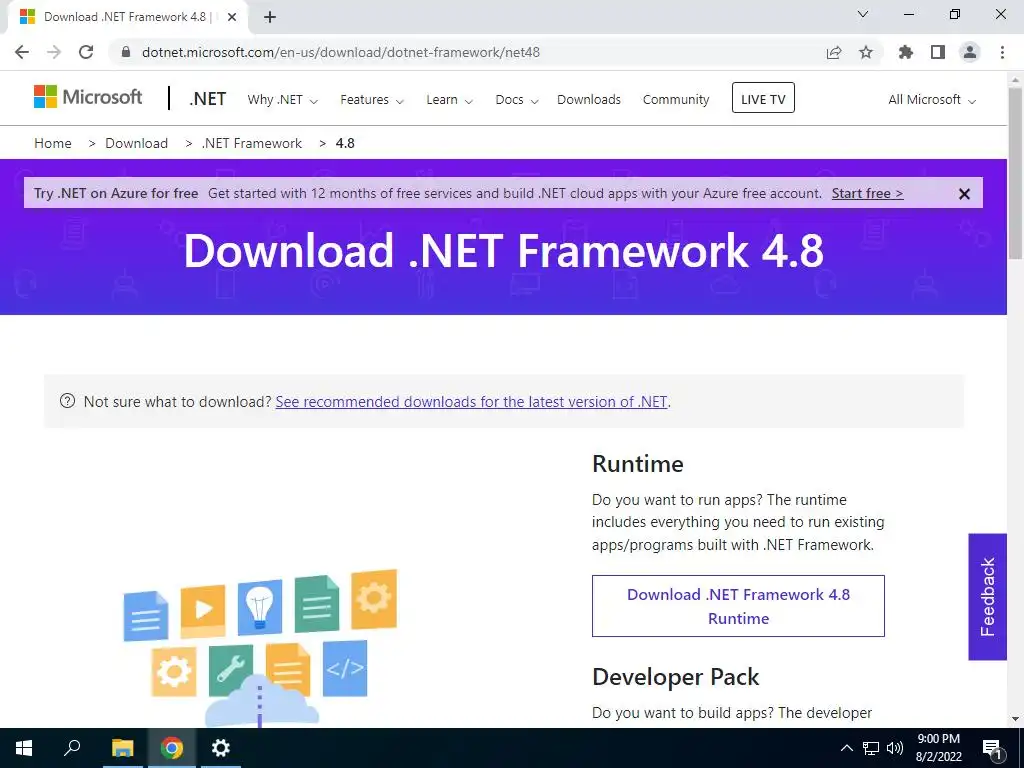
Task: Click Download .NET Framework 4.8 Runtime button
Action: coord(738,606)
